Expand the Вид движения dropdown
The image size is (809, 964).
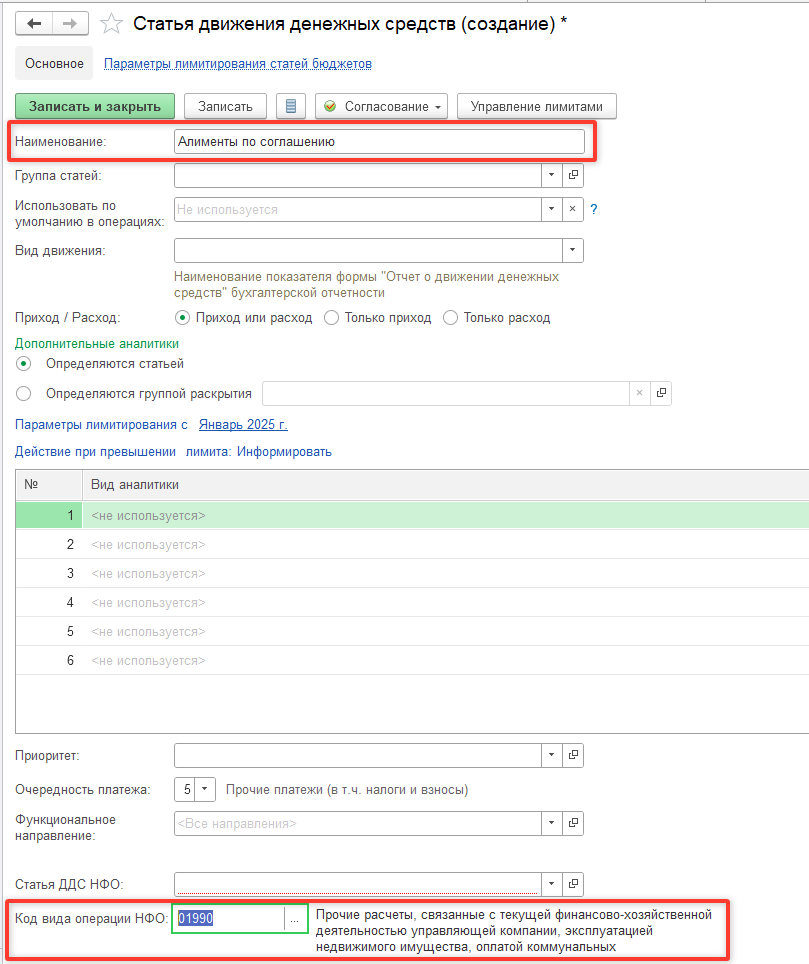(x=573, y=250)
